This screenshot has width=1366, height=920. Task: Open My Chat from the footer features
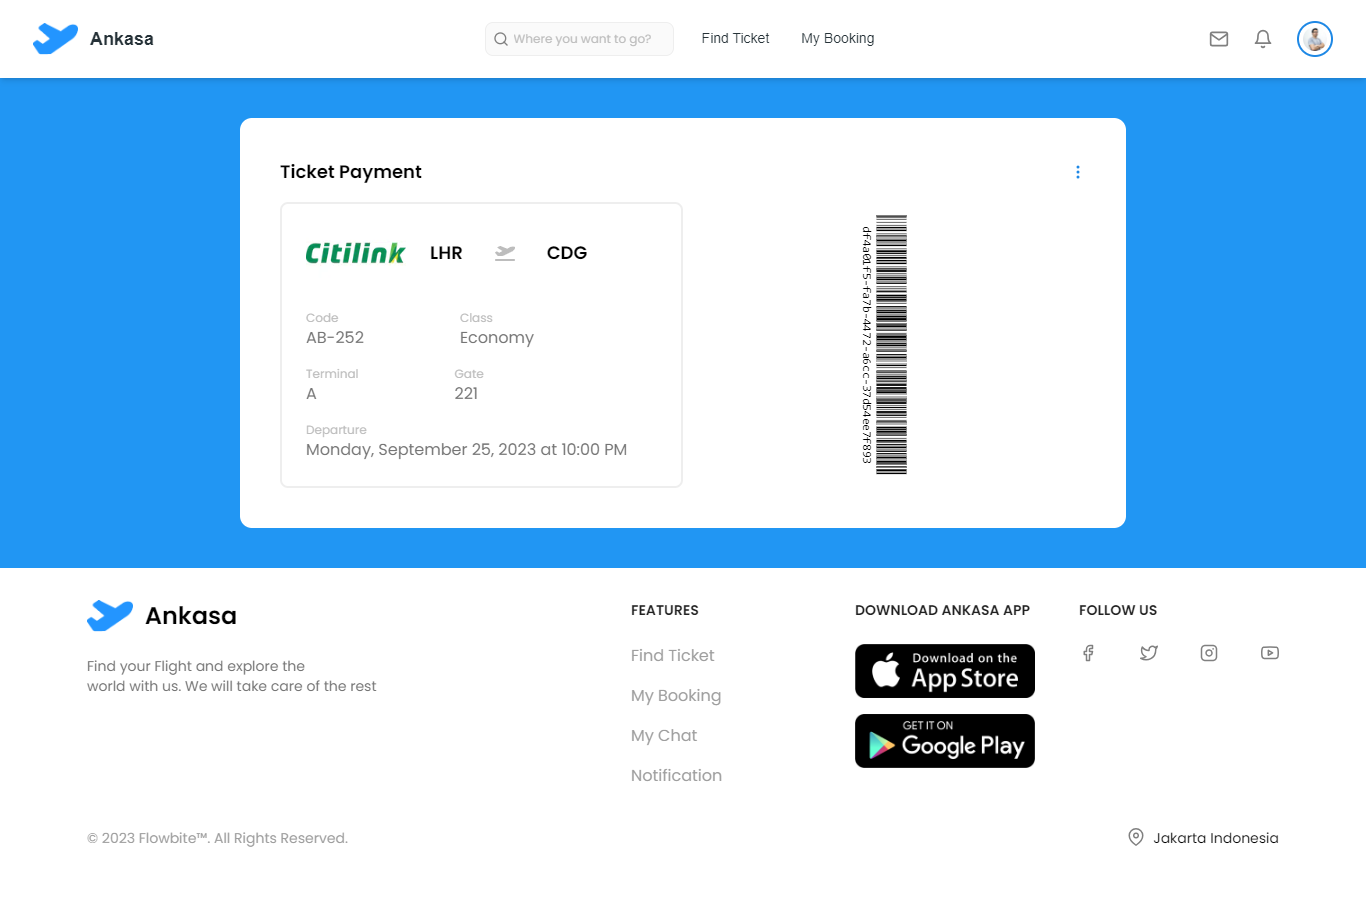663,735
